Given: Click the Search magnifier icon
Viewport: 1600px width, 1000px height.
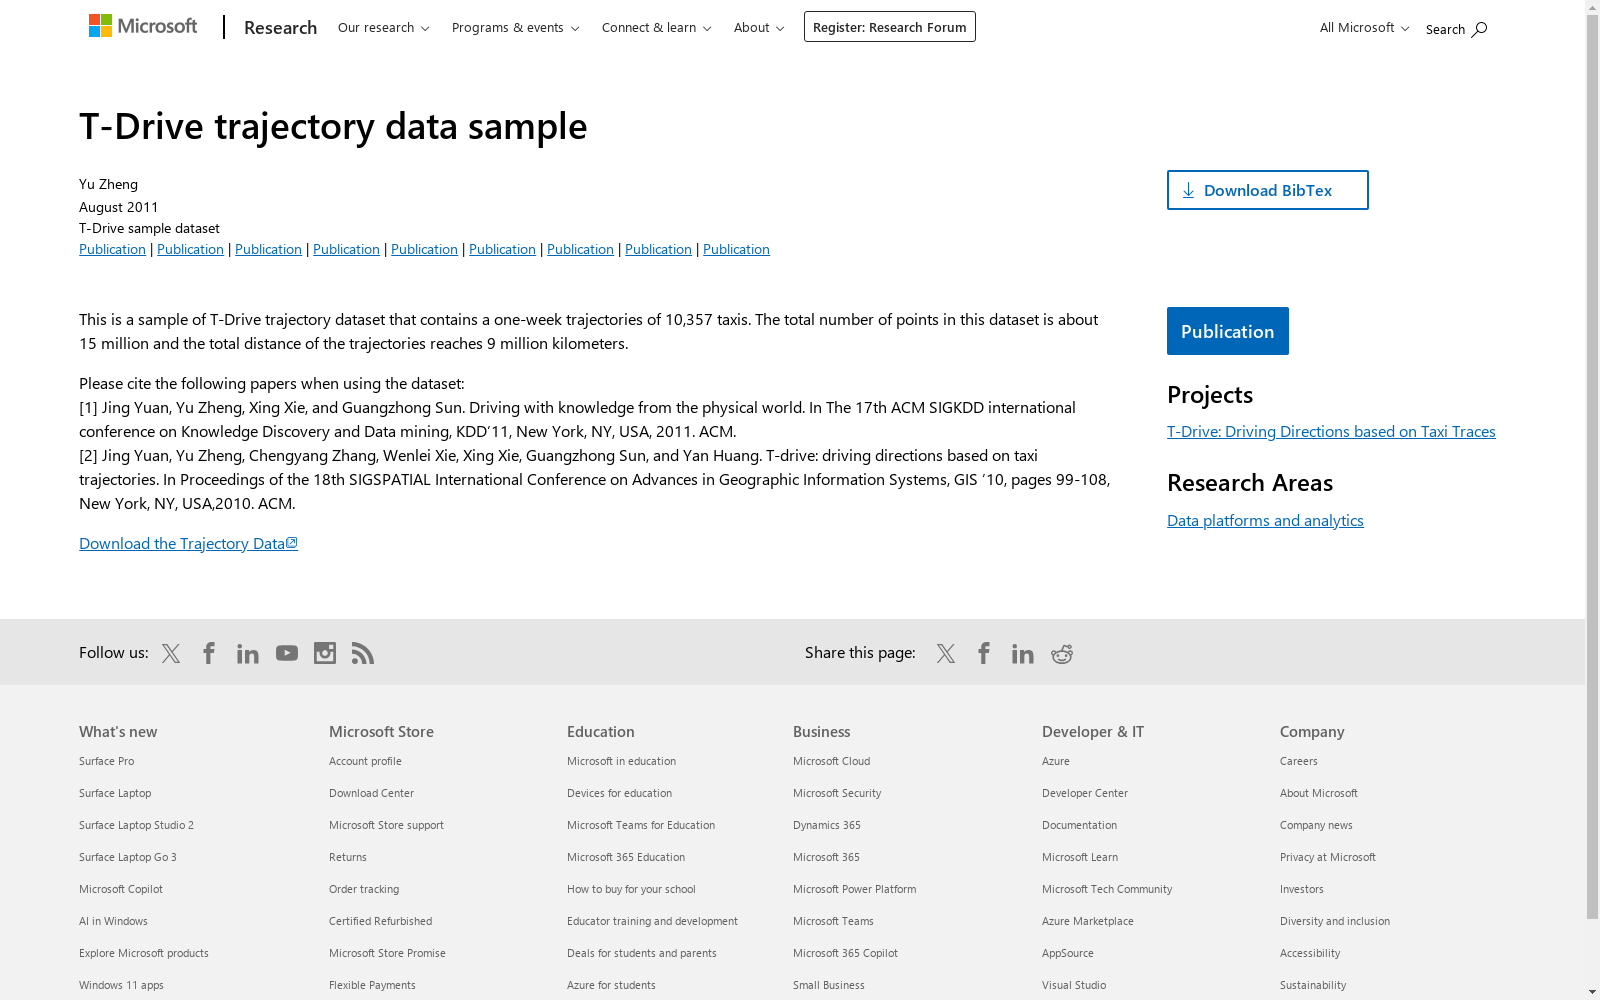Looking at the screenshot, I should click(x=1479, y=29).
